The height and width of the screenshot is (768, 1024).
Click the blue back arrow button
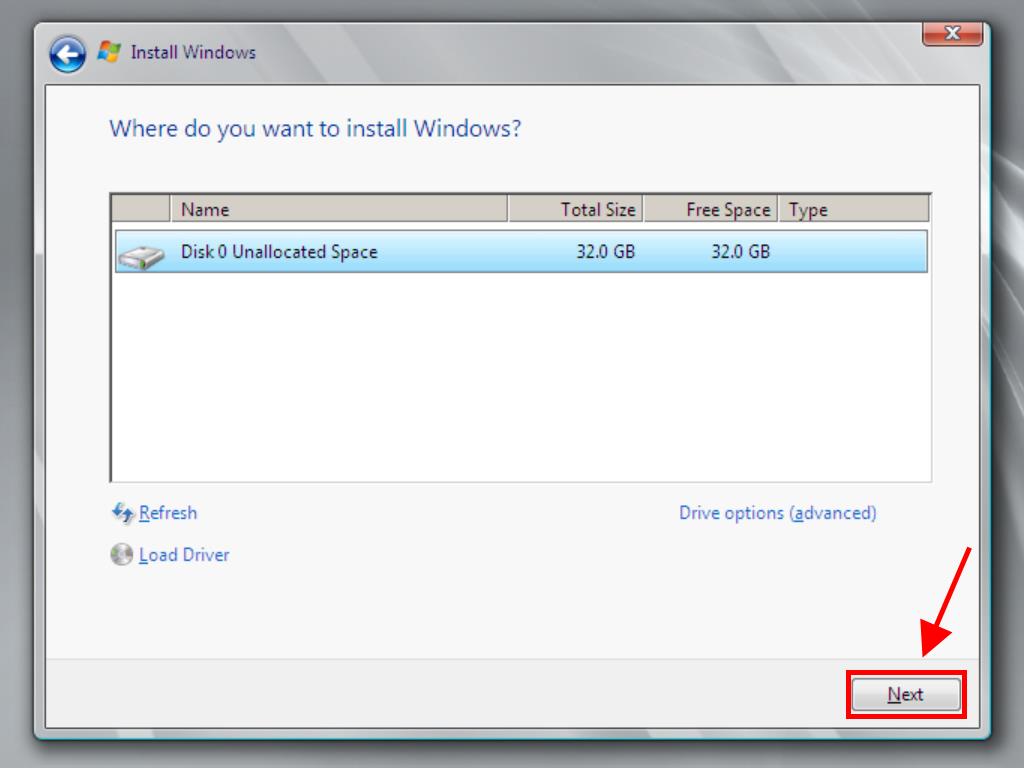(68, 54)
